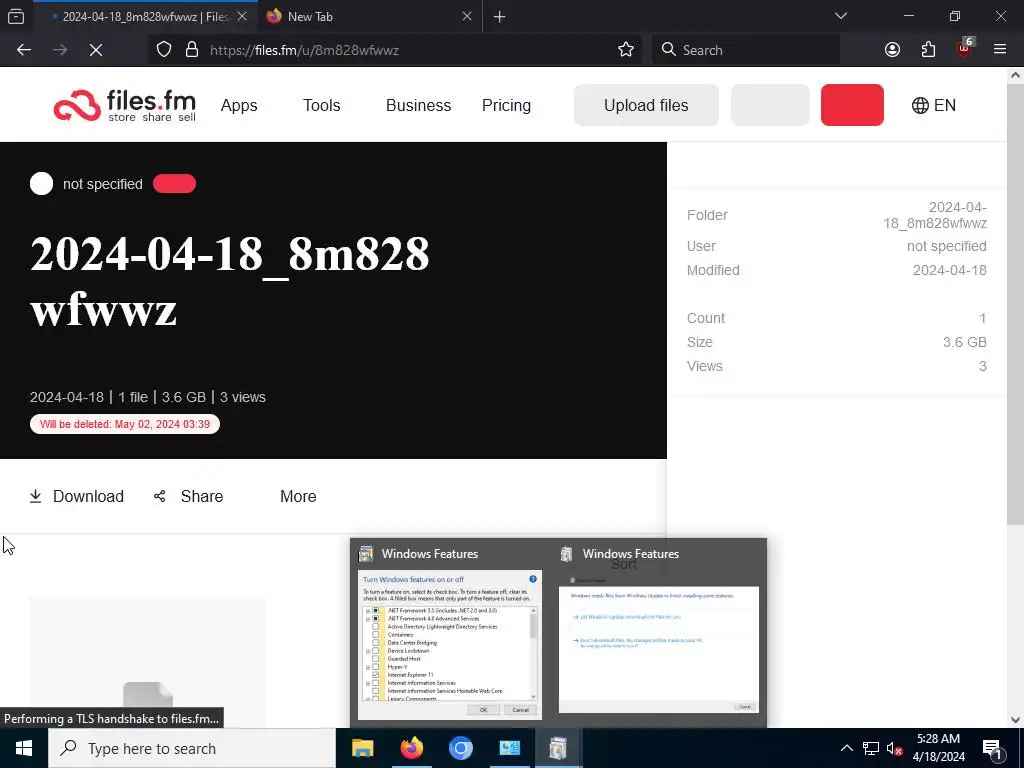Click the page vertical scrollbar thumb
Viewport: 1024px width, 768px height.
1015,304
